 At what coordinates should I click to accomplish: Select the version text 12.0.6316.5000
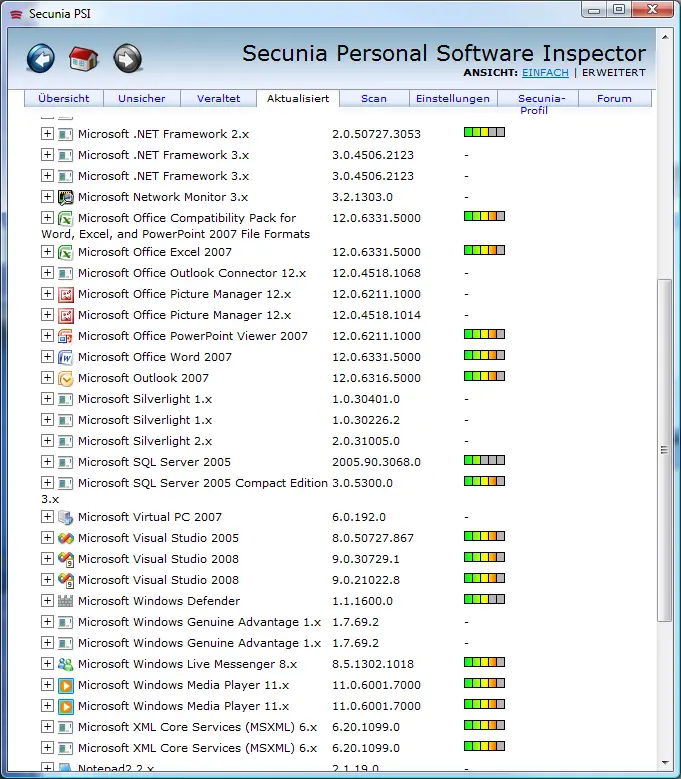coord(377,378)
